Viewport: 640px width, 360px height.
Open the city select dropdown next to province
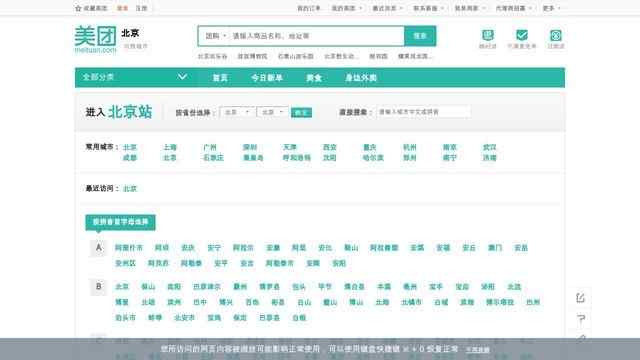[272, 112]
